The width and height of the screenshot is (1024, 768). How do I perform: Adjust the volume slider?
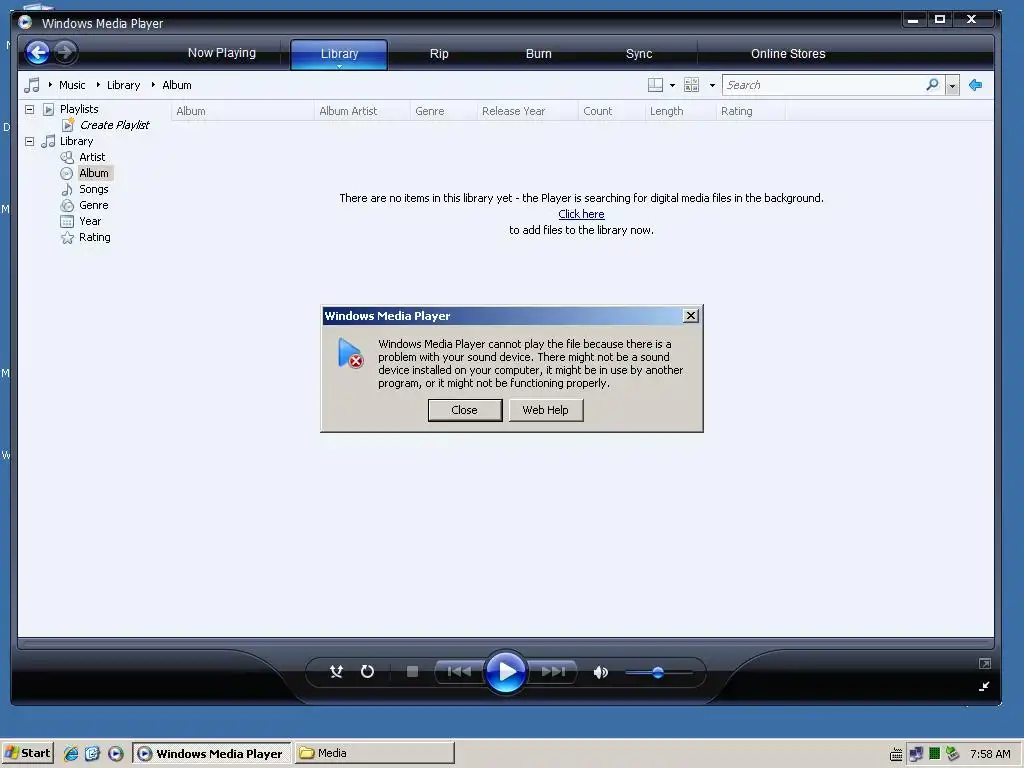tap(658, 672)
